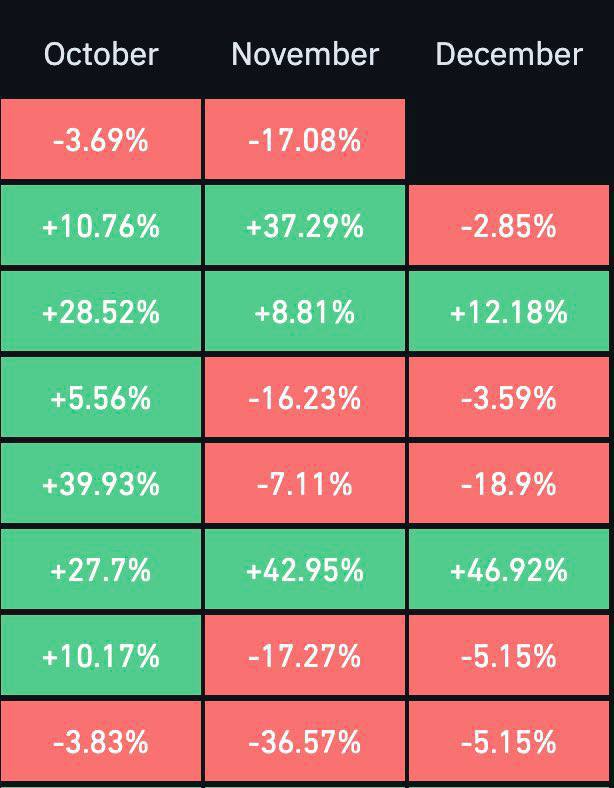Click the November column header
The width and height of the screenshot is (614, 788).
(305, 54)
